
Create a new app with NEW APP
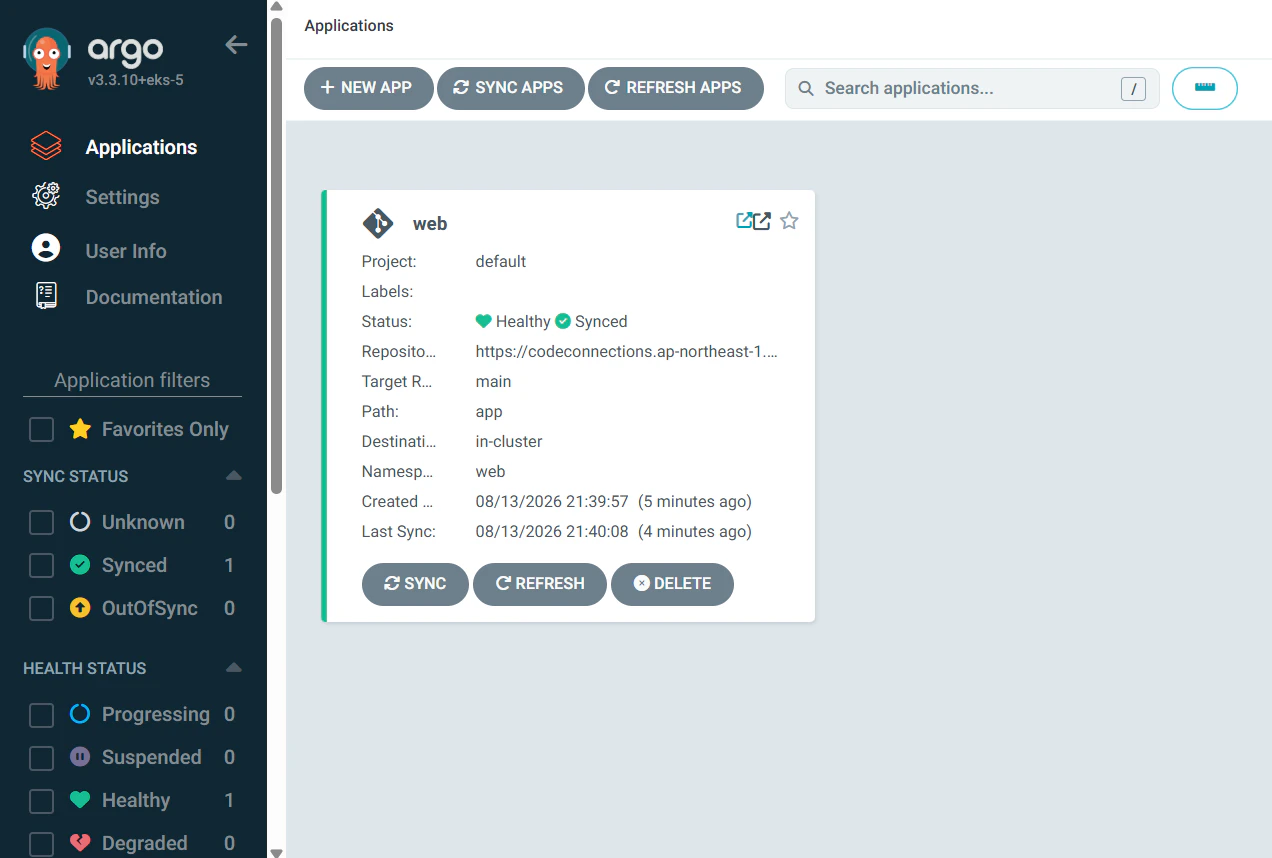[x=369, y=88]
